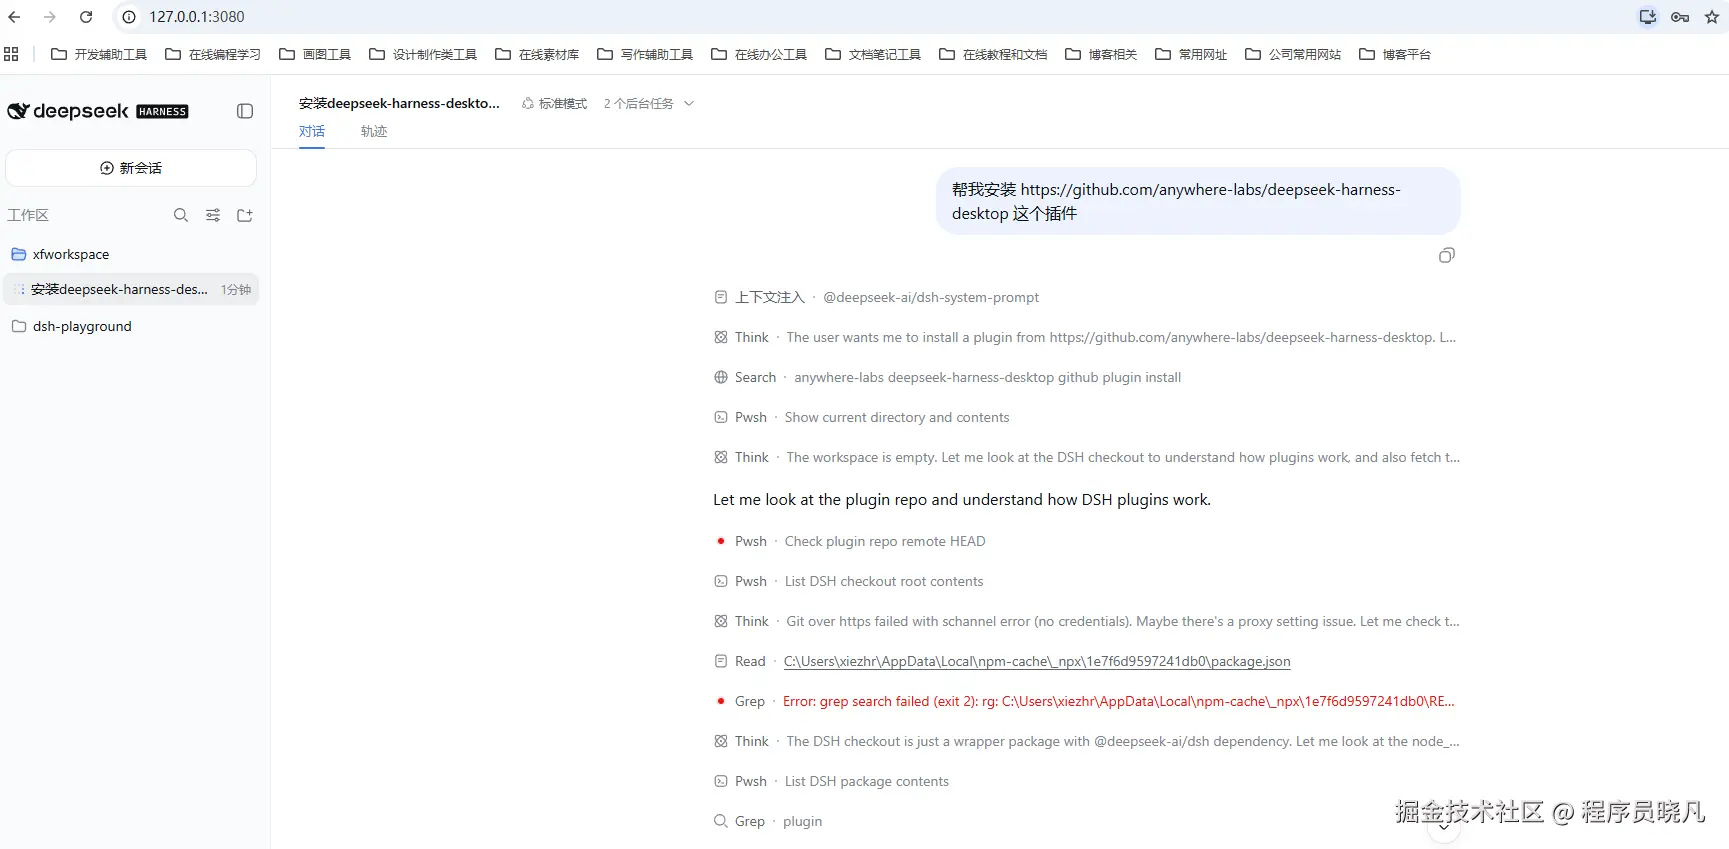Go back in browser

tap(14, 17)
